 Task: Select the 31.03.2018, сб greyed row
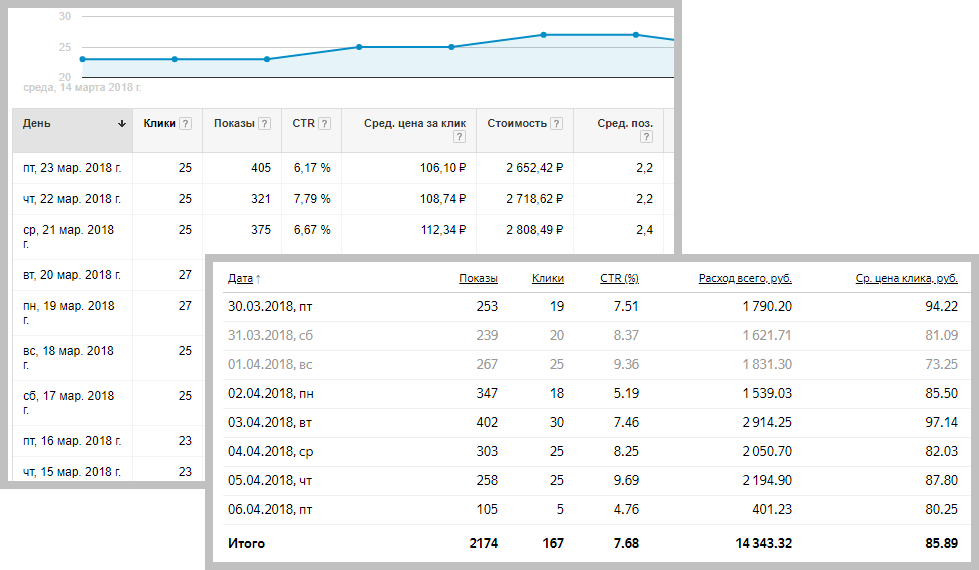point(270,336)
